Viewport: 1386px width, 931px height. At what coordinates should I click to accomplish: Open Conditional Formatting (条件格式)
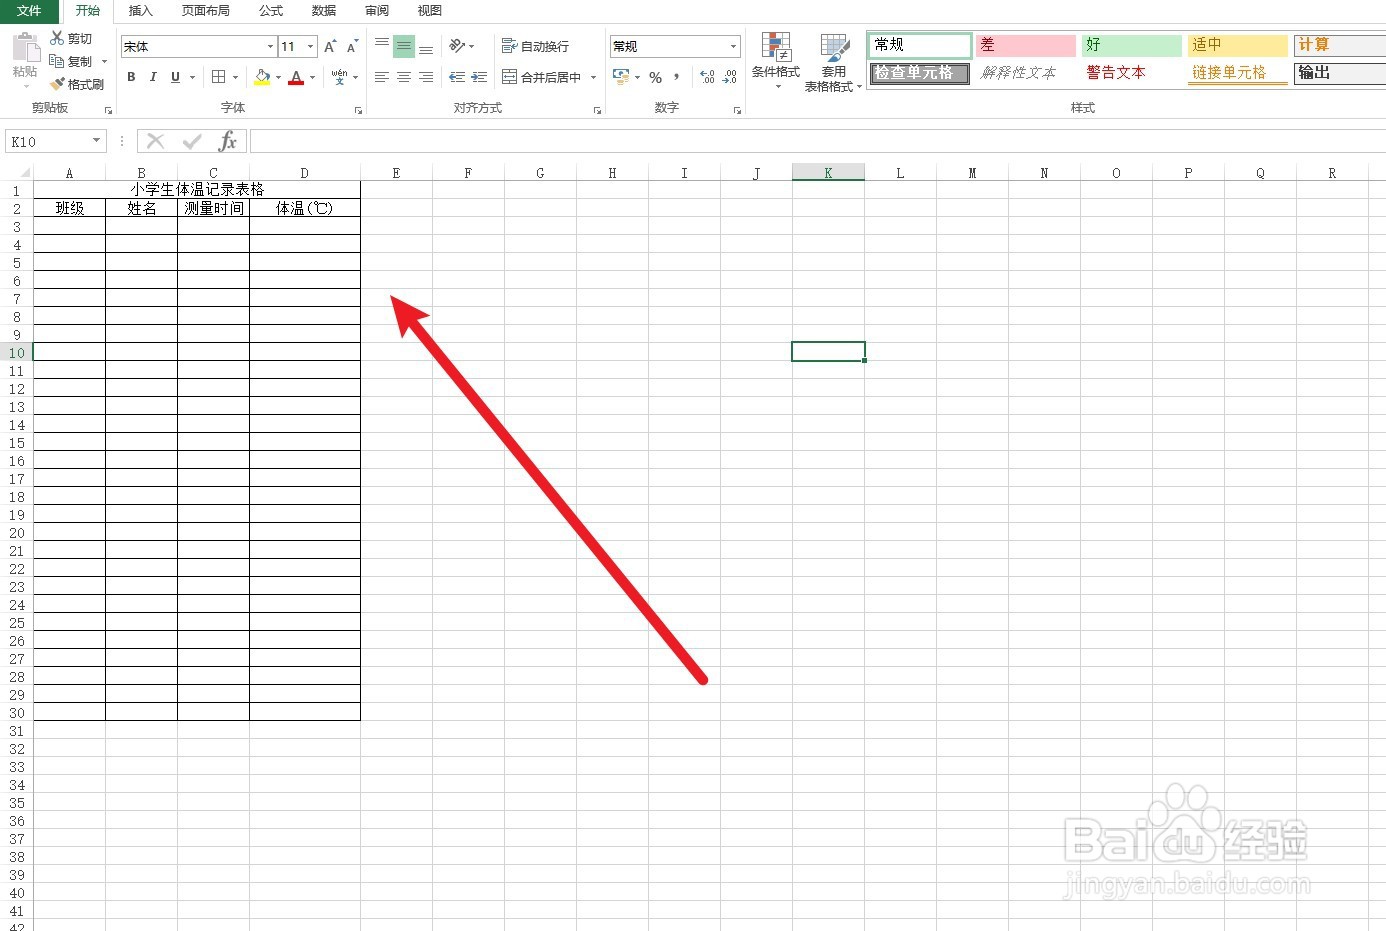[x=776, y=60]
